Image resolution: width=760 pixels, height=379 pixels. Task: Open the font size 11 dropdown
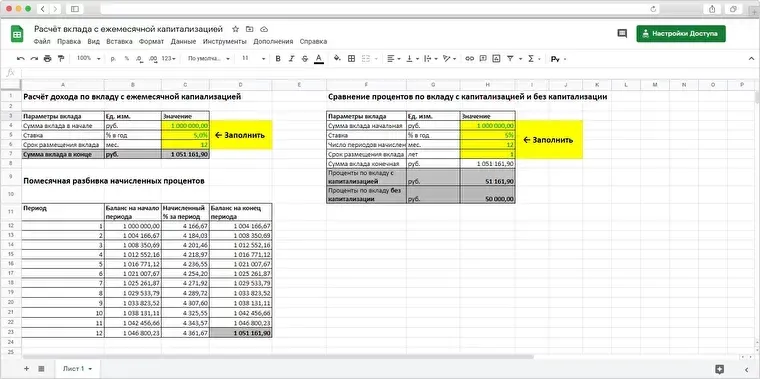coord(253,59)
